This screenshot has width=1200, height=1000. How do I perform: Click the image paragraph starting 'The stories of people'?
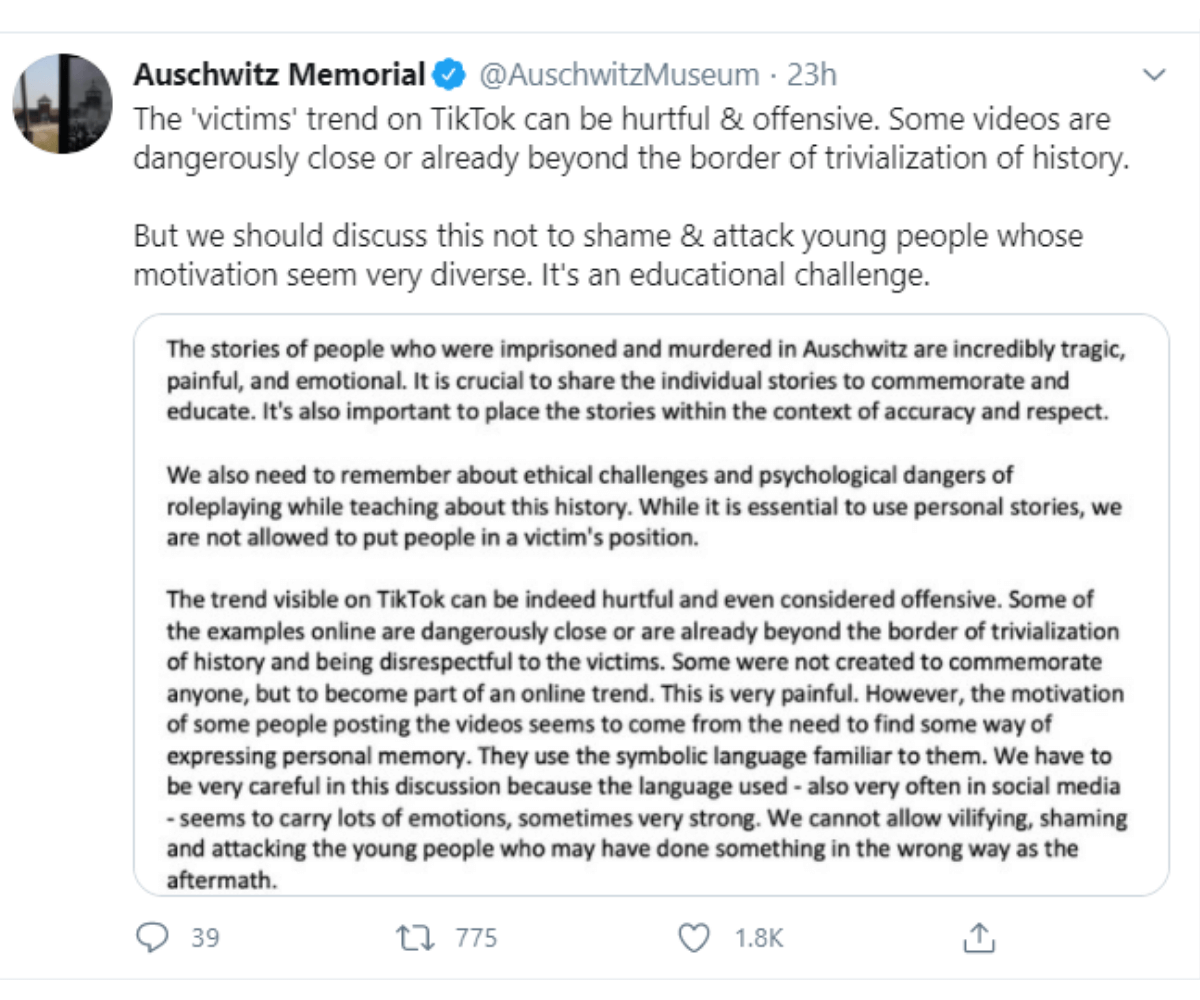(x=638, y=380)
